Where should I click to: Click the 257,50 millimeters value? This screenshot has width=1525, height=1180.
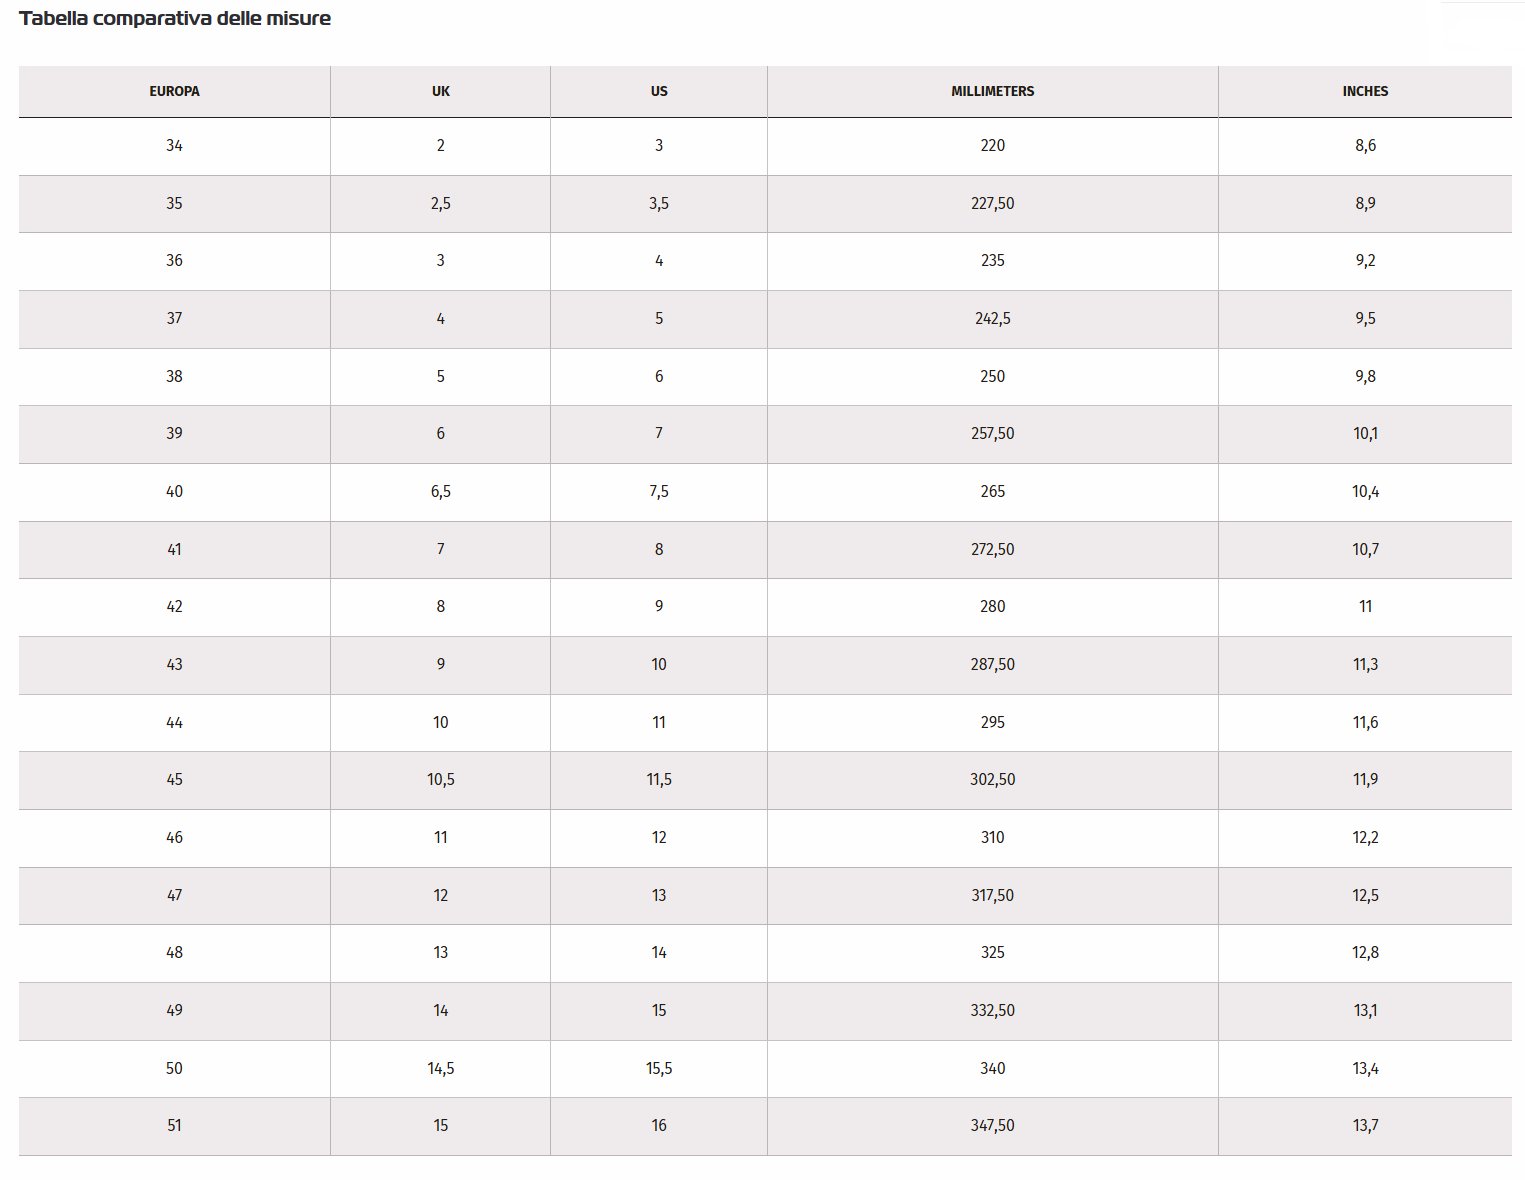[992, 434]
